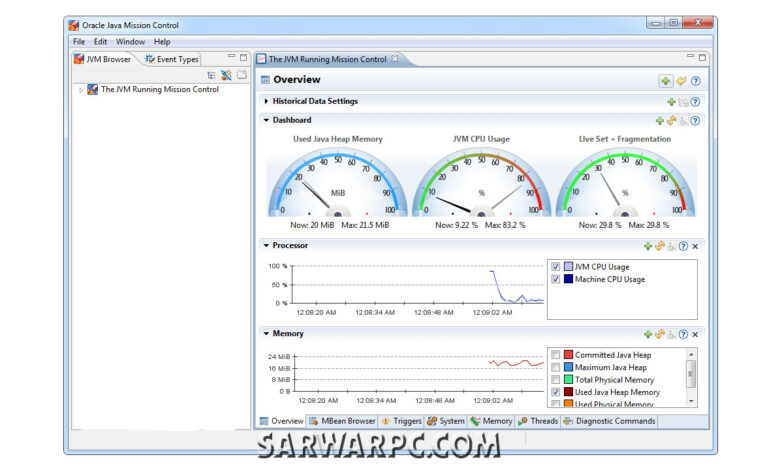780x470 pixels.
Task: Expand The JVM Running Mission Control tree node
Action: (x=81, y=90)
